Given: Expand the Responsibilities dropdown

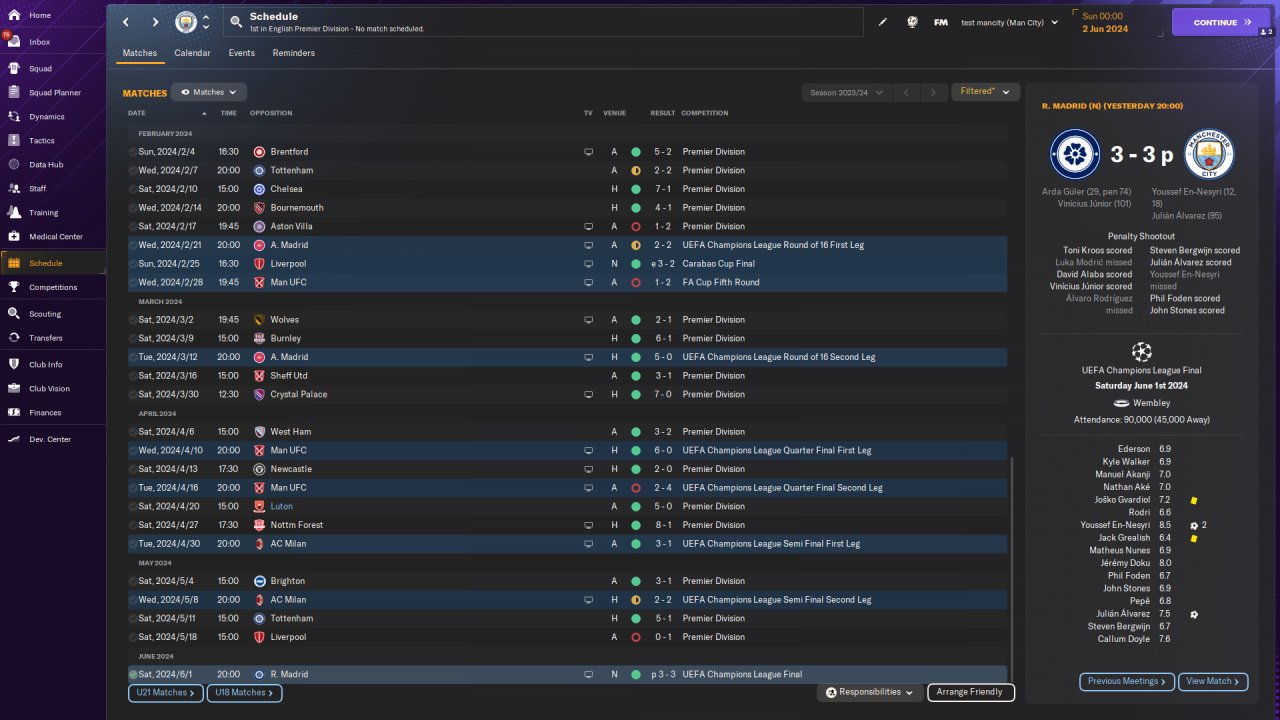Looking at the screenshot, I should pyautogui.click(x=869, y=692).
